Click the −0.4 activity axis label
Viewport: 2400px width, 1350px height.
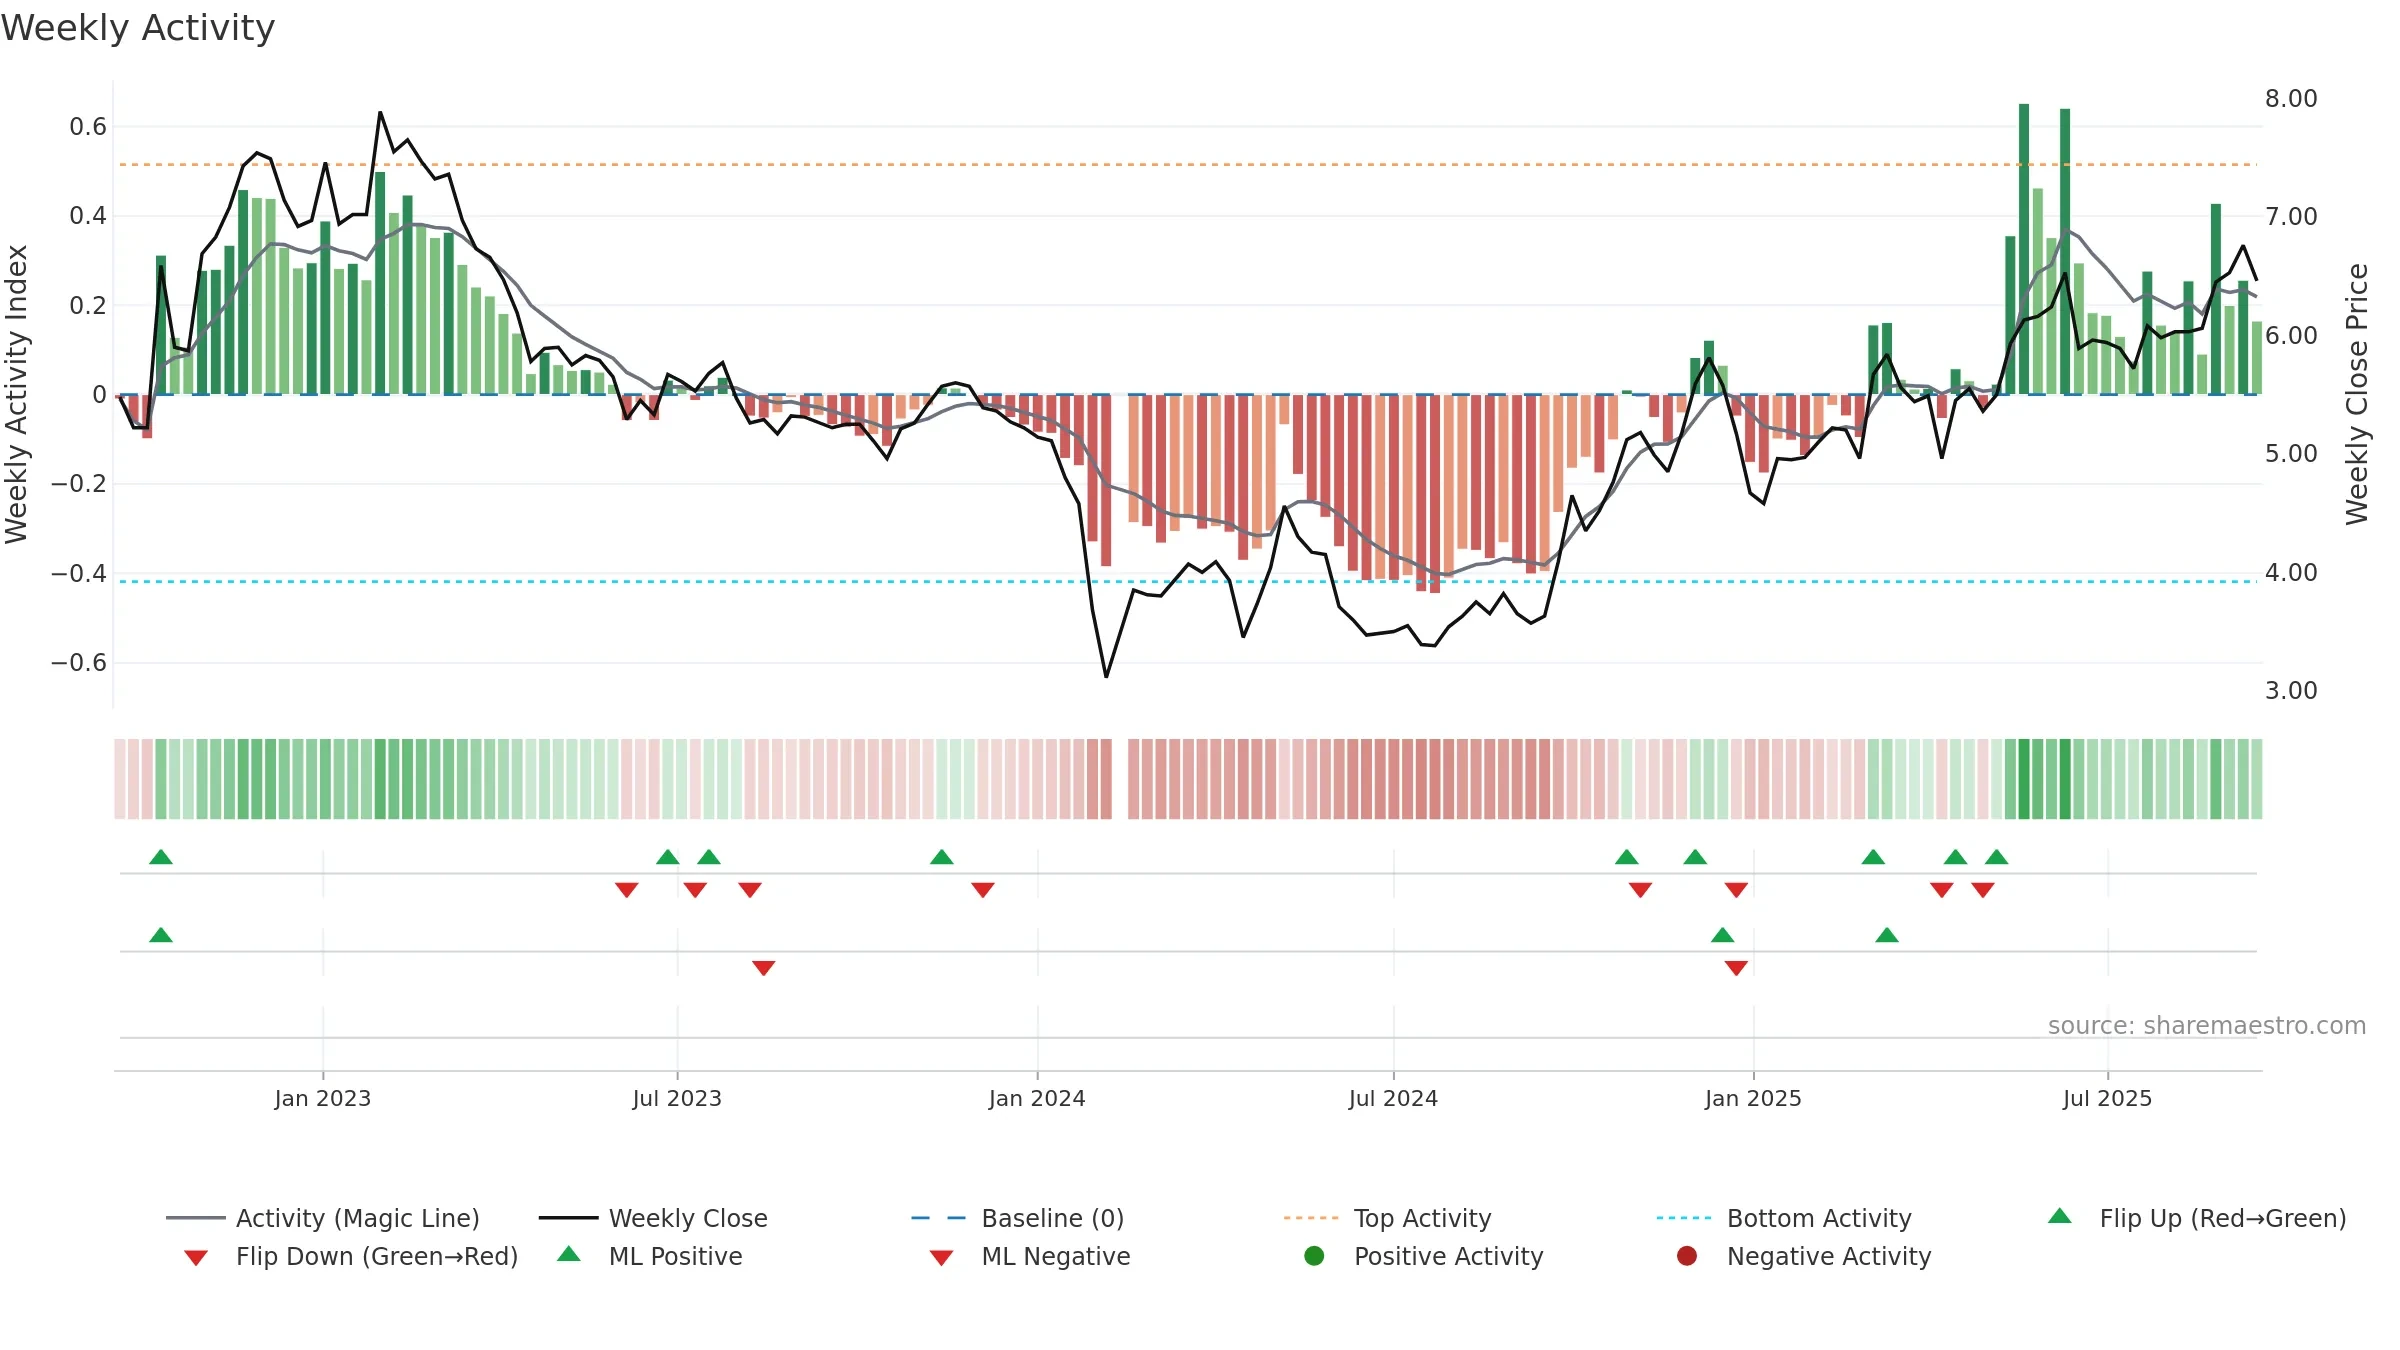(x=79, y=574)
